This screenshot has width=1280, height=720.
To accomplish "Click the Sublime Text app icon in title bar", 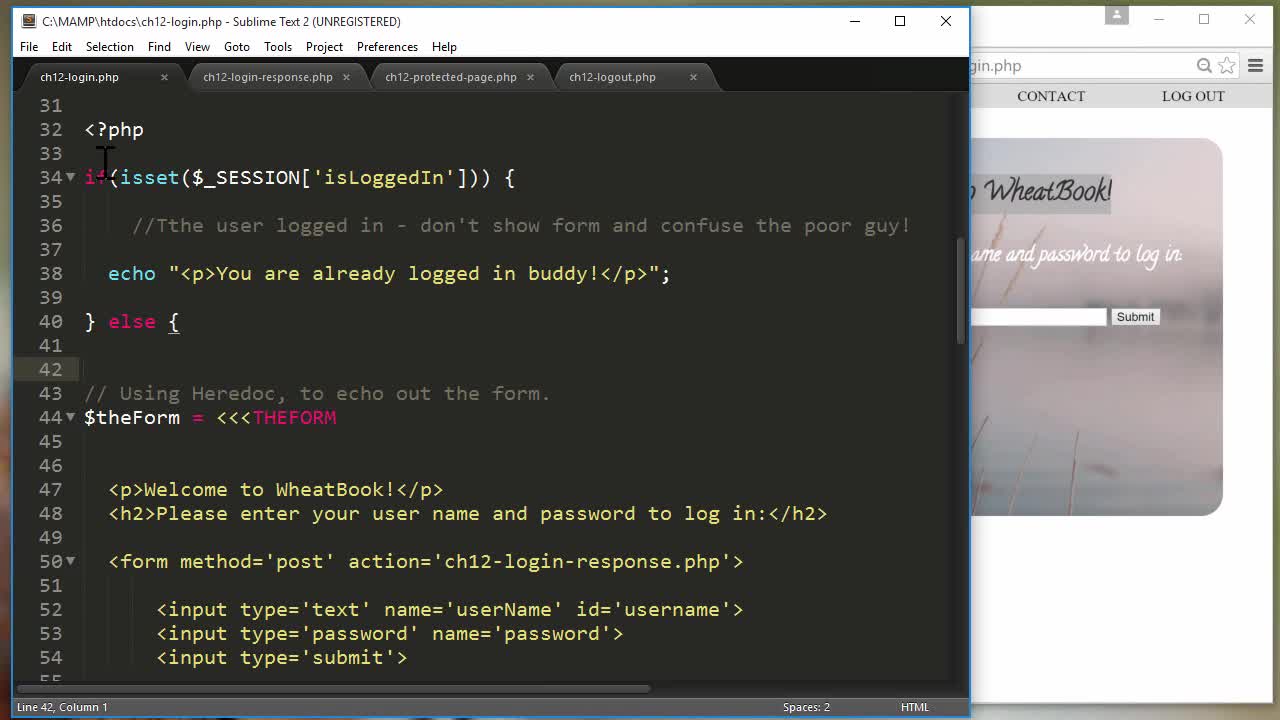I will (x=28, y=21).
